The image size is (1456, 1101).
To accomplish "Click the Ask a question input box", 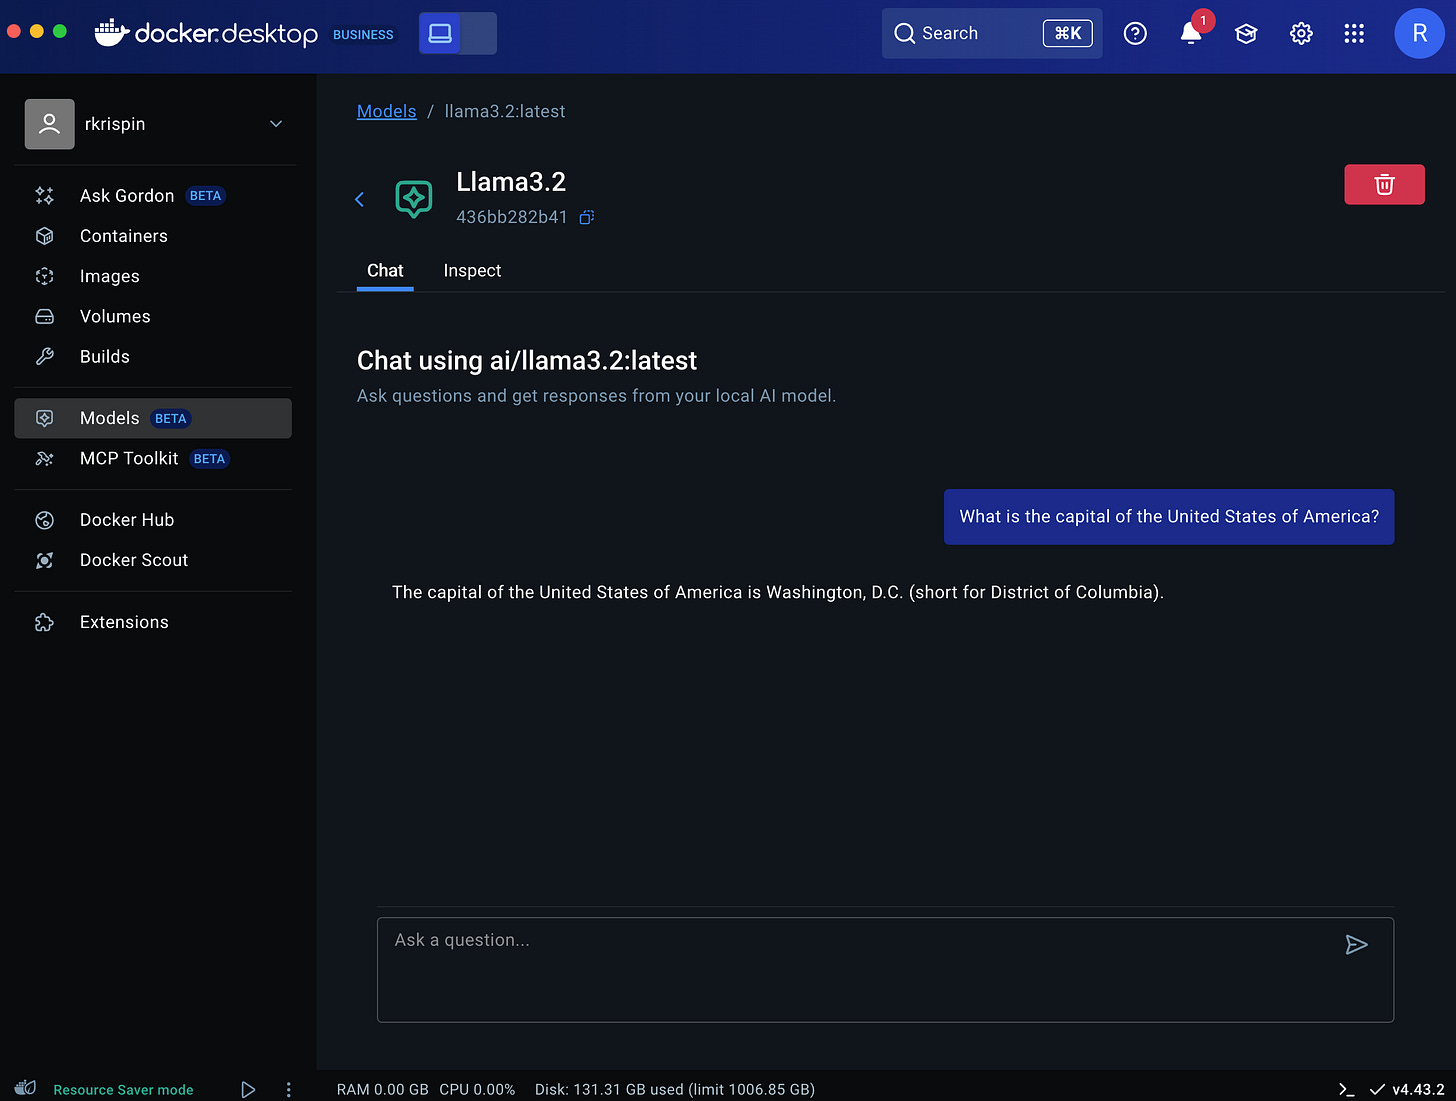I will [885, 970].
